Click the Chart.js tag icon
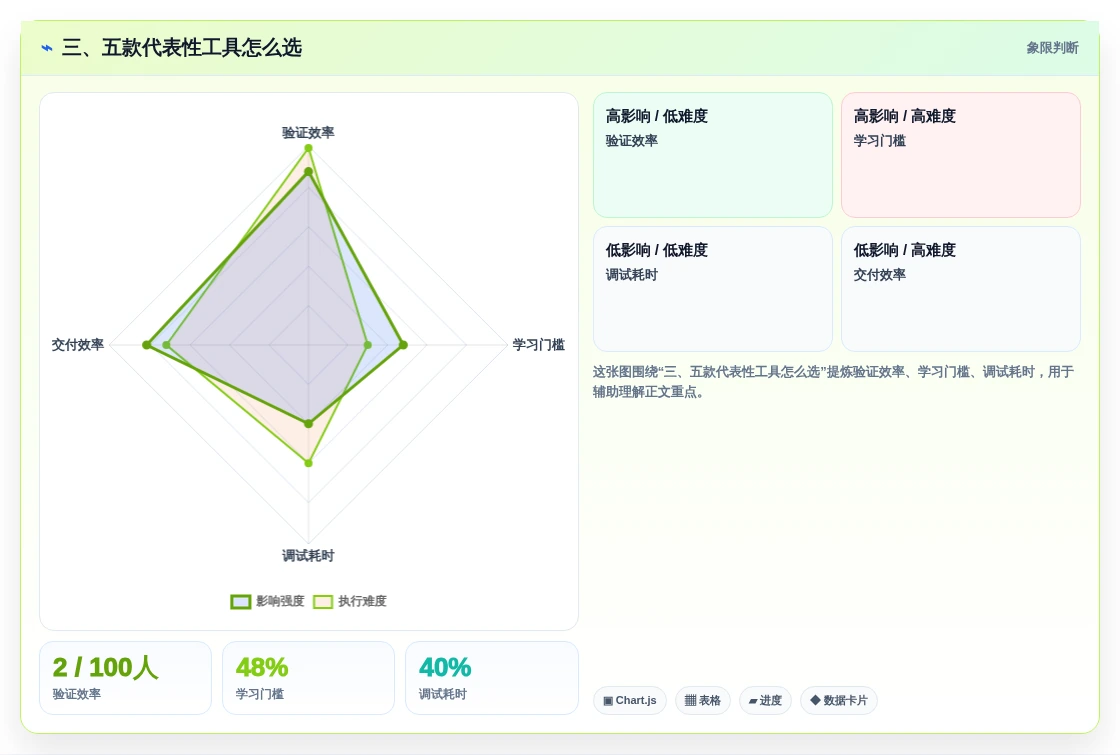The height and width of the screenshot is (755, 1120). coord(608,701)
